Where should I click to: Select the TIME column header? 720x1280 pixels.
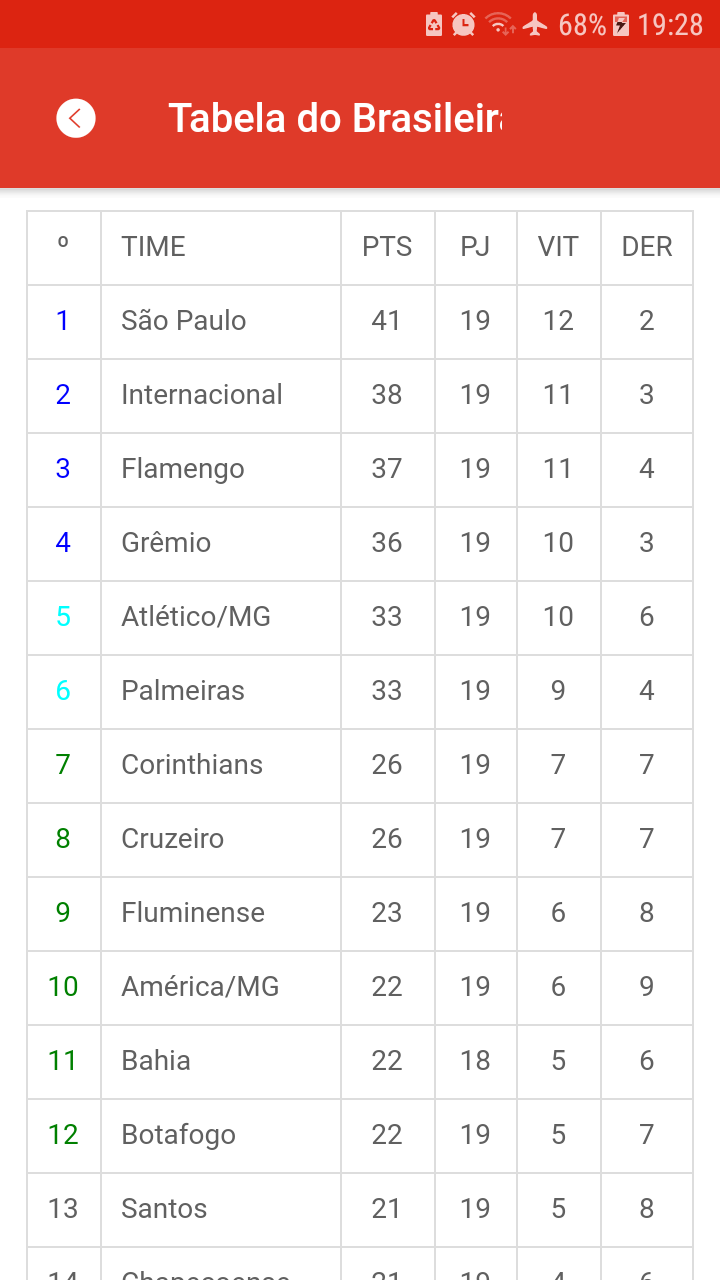click(x=153, y=247)
